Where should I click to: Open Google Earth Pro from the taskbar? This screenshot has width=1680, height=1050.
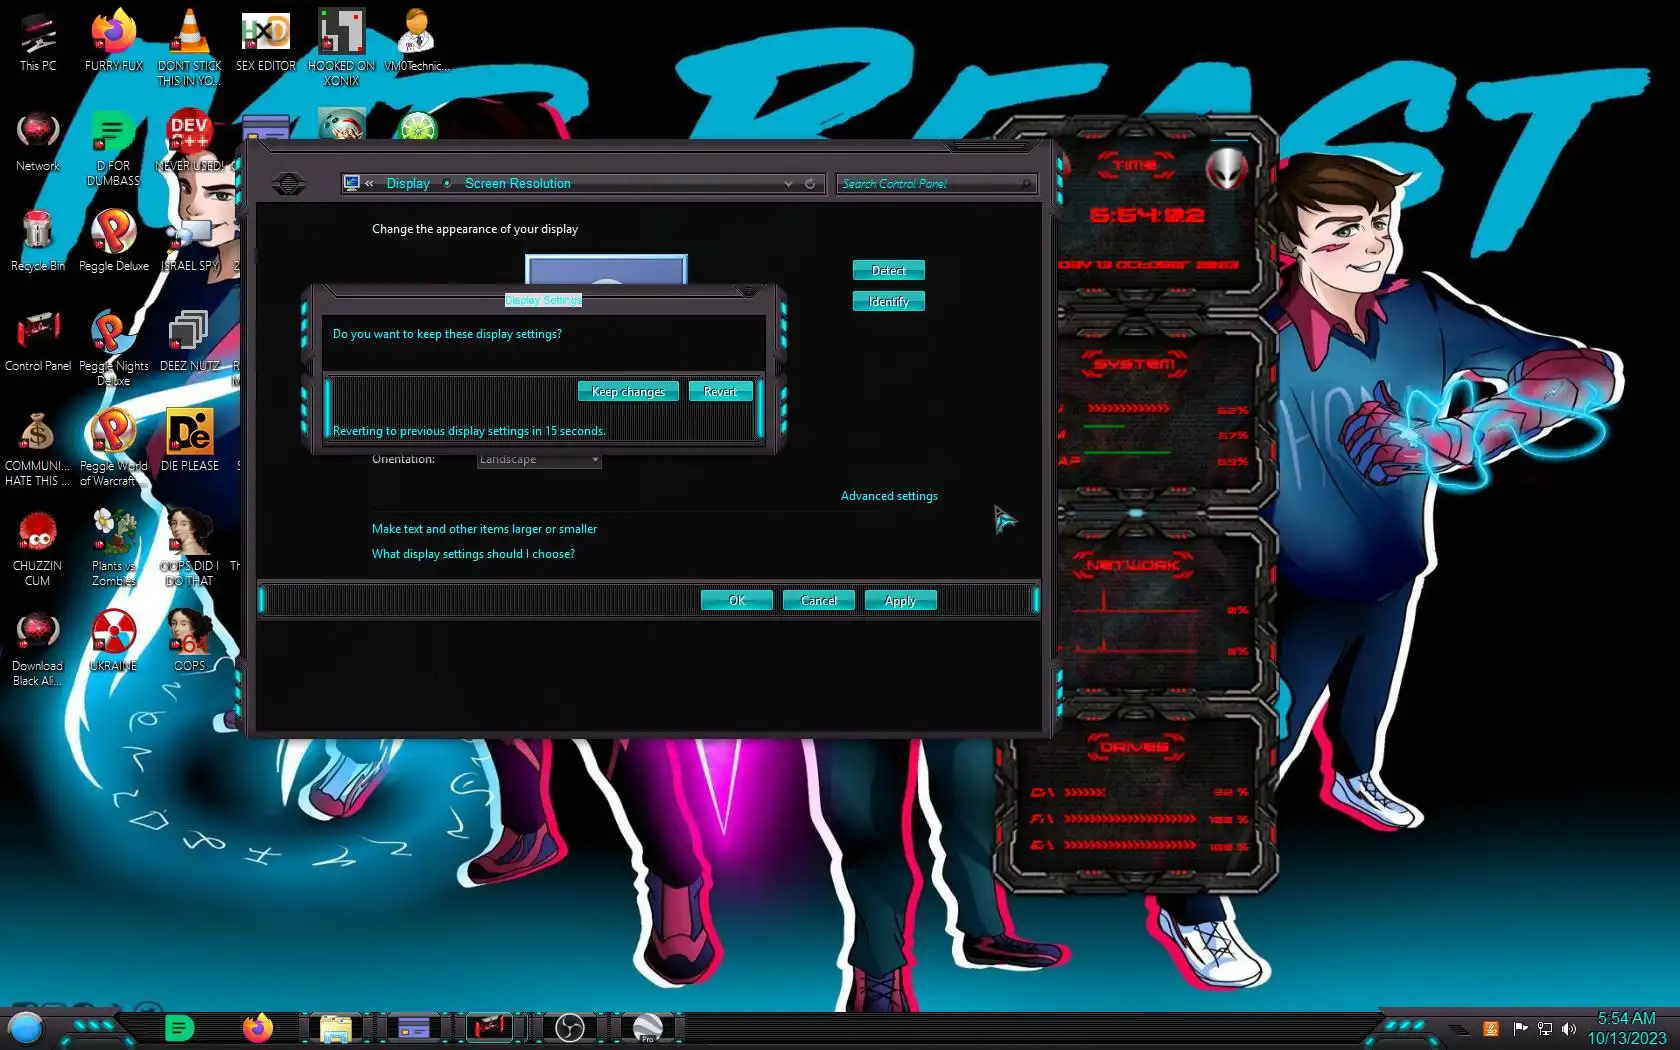coord(647,1027)
